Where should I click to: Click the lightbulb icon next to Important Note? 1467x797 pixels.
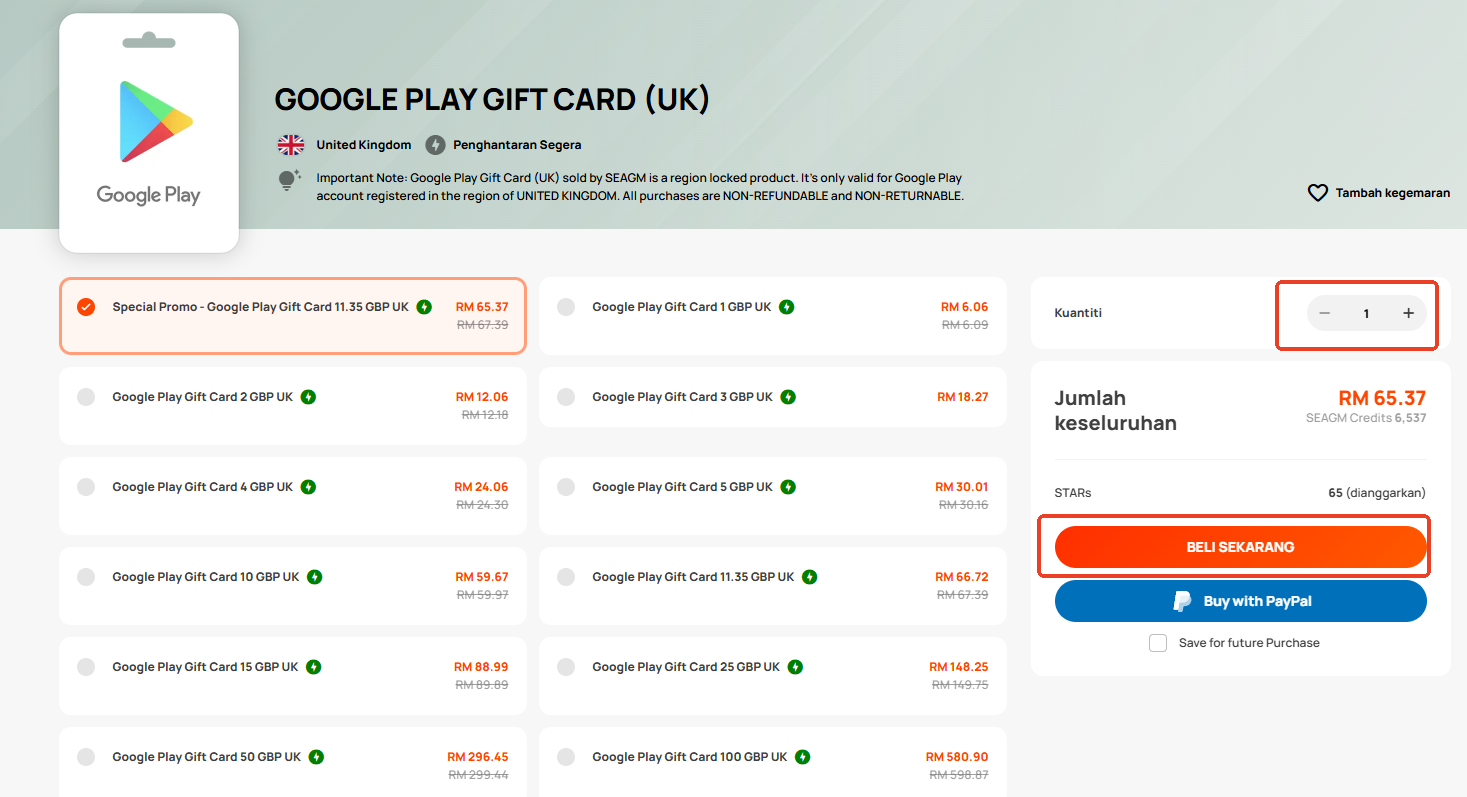pos(289,181)
